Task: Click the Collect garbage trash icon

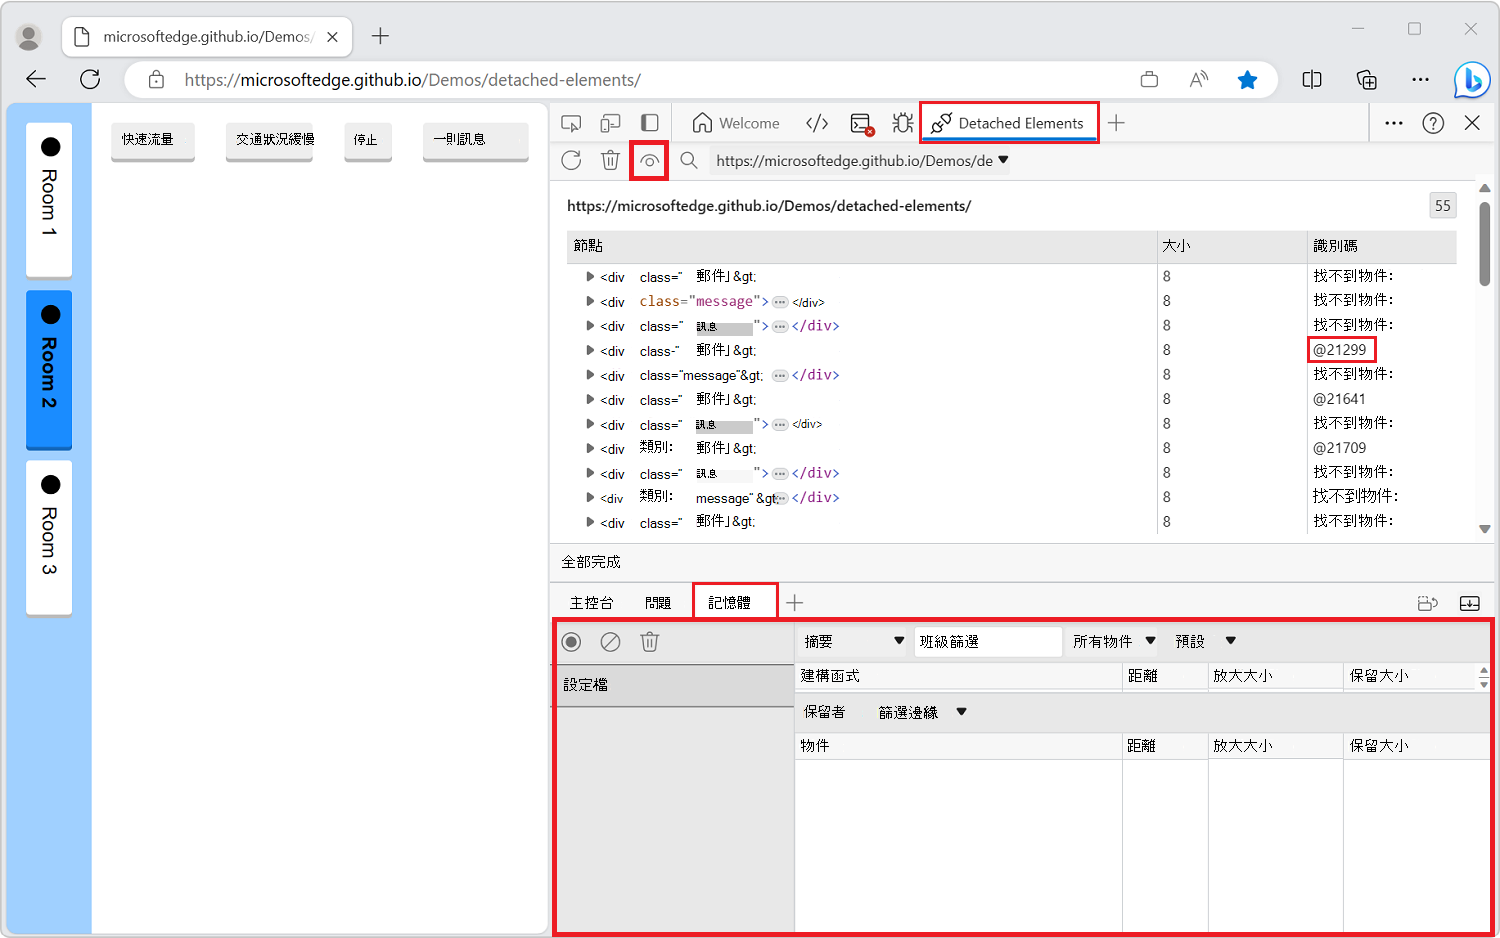Action: [610, 160]
